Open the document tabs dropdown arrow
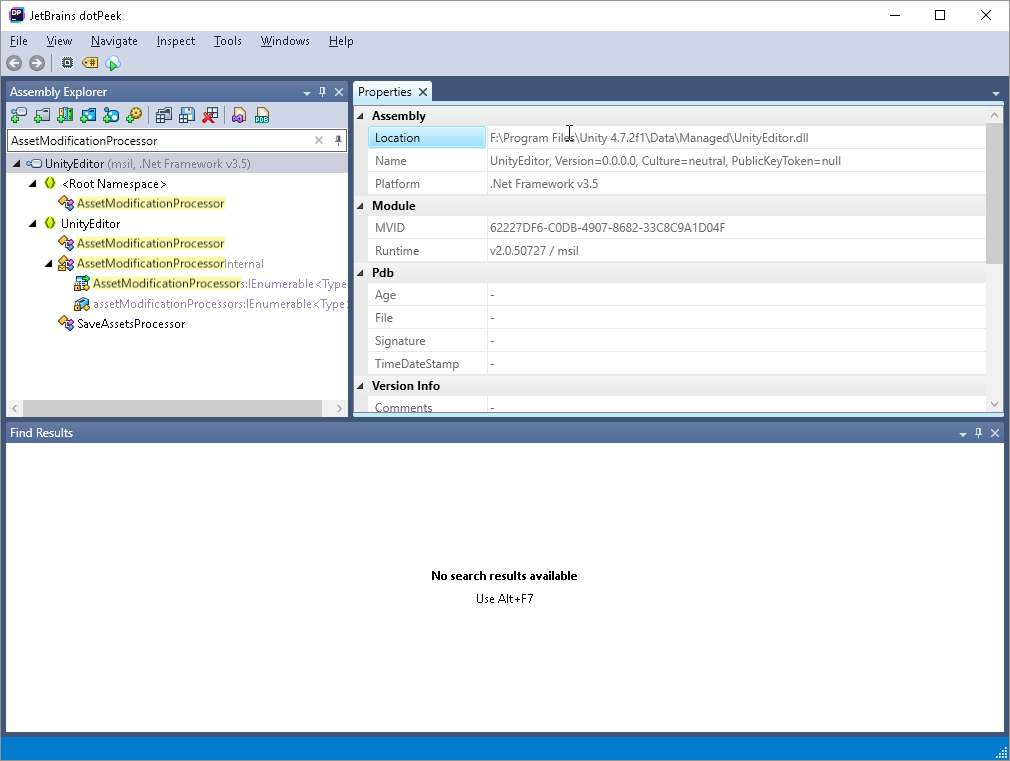1010x761 pixels. click(996, 94)
